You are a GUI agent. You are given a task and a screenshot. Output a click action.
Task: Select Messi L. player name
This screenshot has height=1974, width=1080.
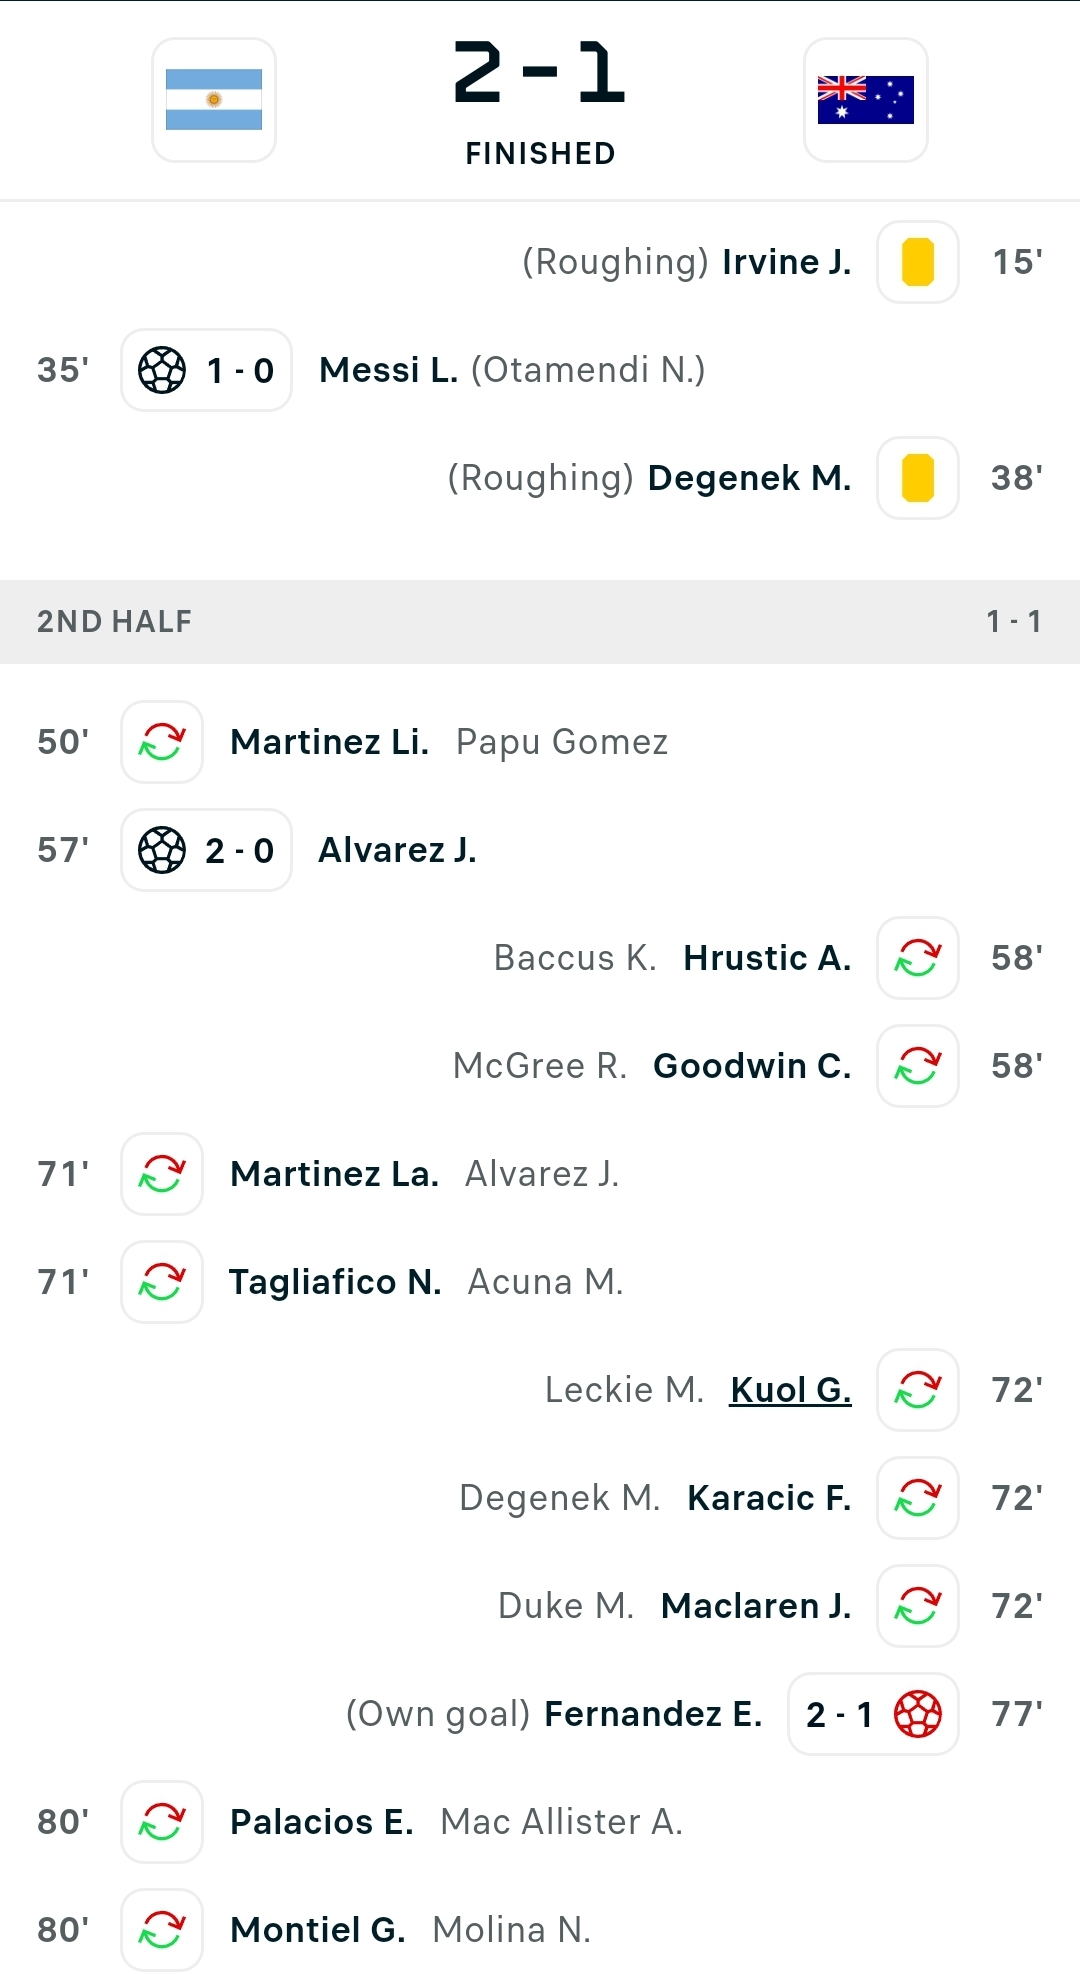[x=389, y=370]
